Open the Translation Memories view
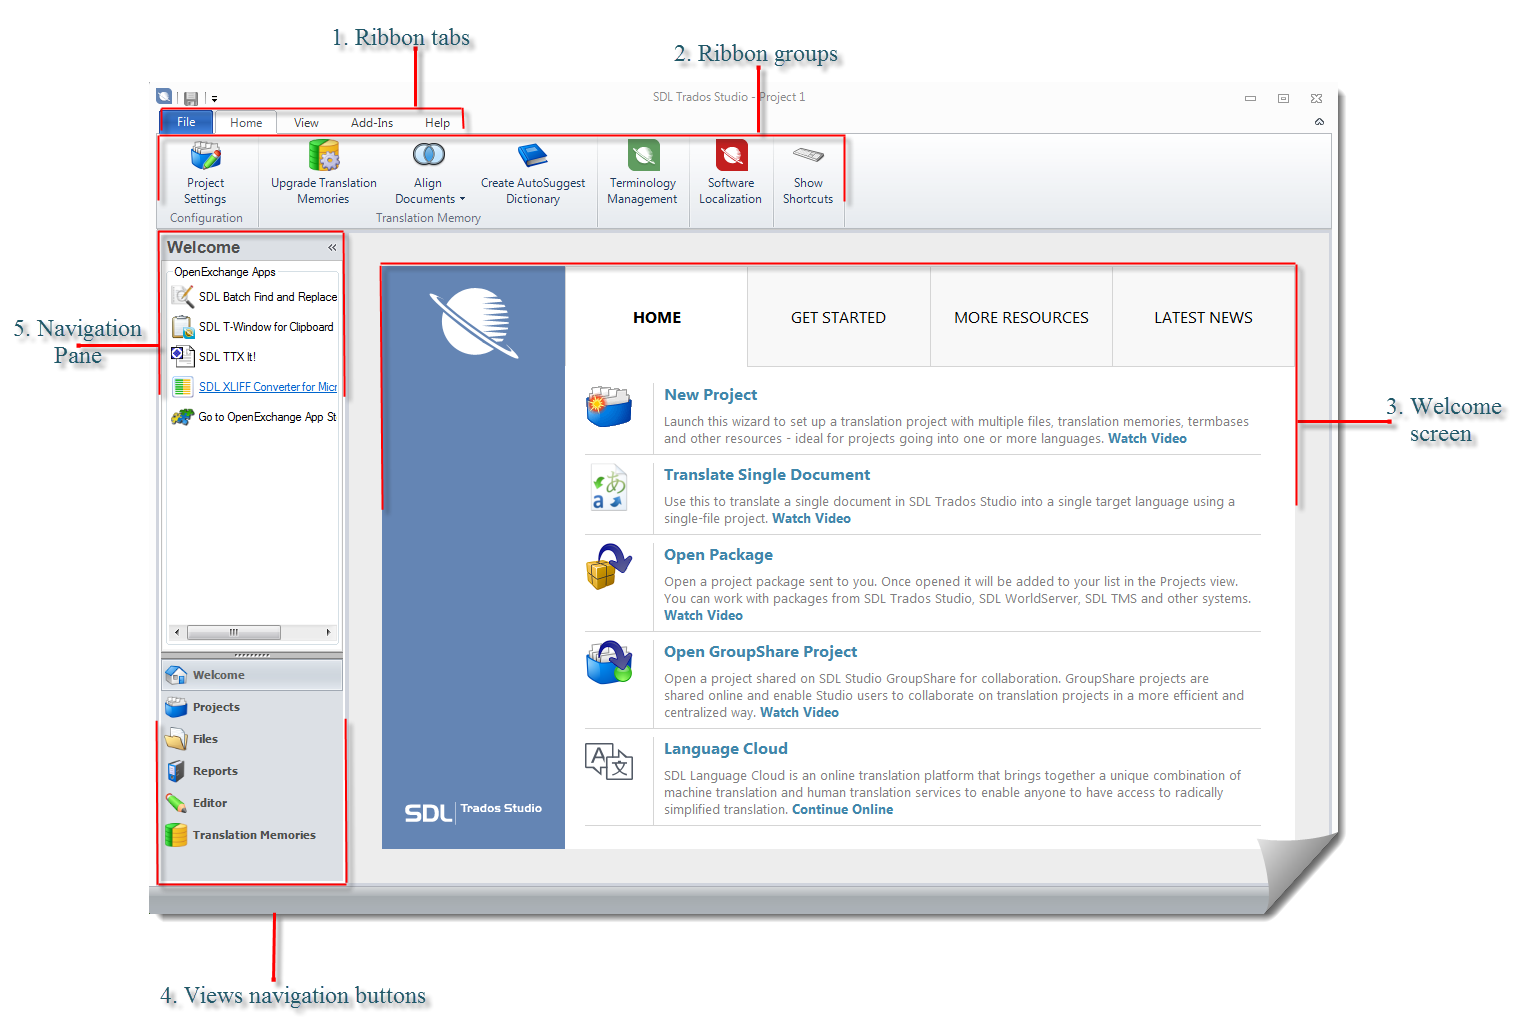Viewport: 1524px width, 1036px height. (x=252, y=835)
